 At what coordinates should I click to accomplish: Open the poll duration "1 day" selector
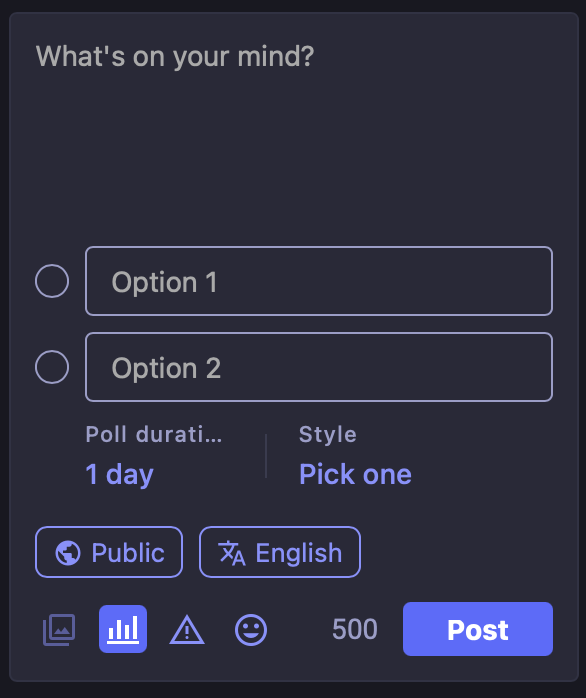click(x=119, y=475)
